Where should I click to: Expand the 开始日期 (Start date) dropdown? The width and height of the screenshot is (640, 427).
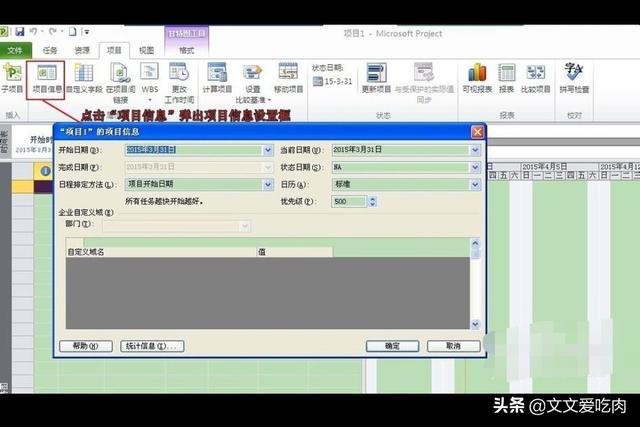pos(267,150)
